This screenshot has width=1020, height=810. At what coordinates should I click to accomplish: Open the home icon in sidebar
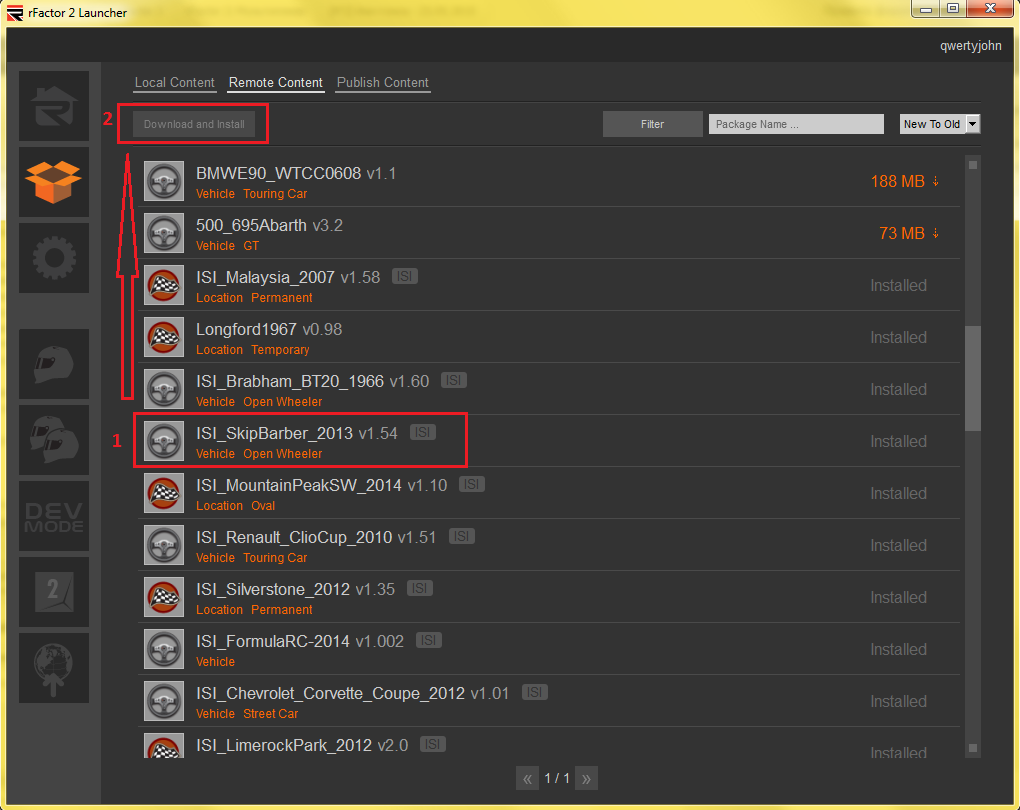[x=54, y=106]
